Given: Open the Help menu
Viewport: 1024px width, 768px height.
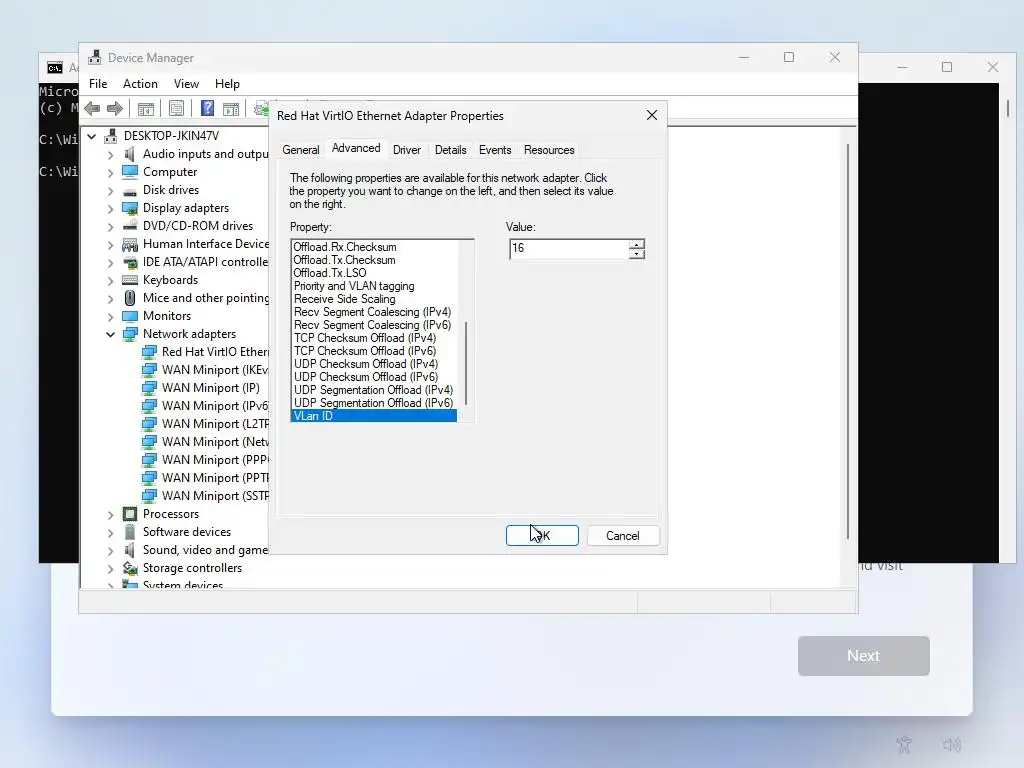Looking at the screenshot, I should (227, 84).
